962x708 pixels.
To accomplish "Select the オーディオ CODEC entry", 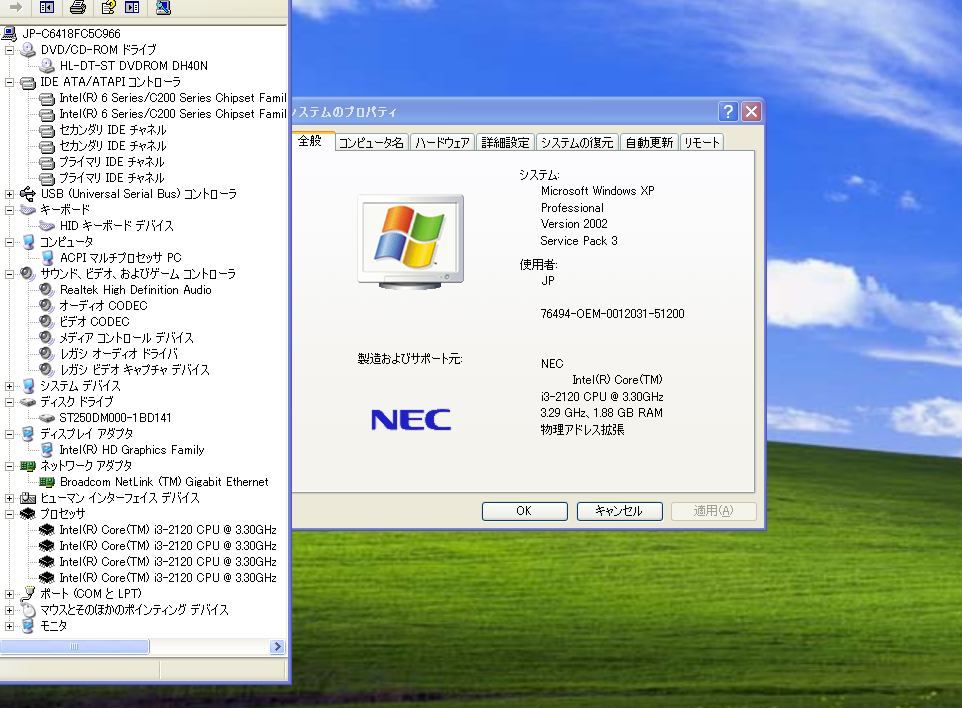I will click(x=103, y=306).
